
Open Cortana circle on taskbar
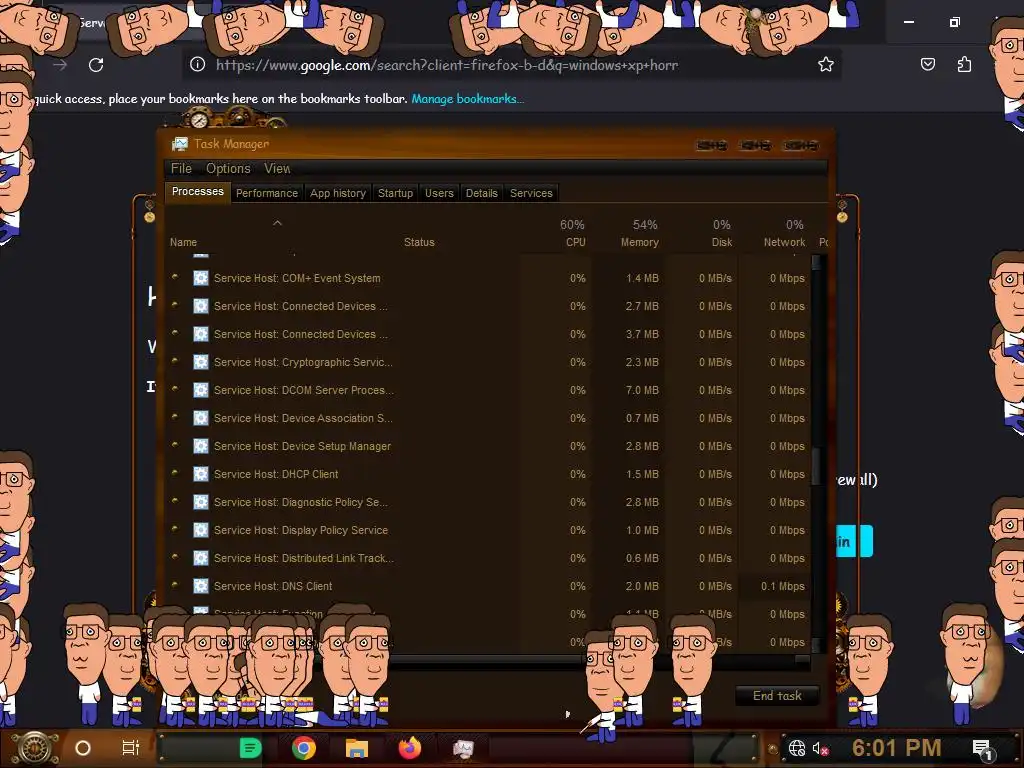click(x=83, y=748)
